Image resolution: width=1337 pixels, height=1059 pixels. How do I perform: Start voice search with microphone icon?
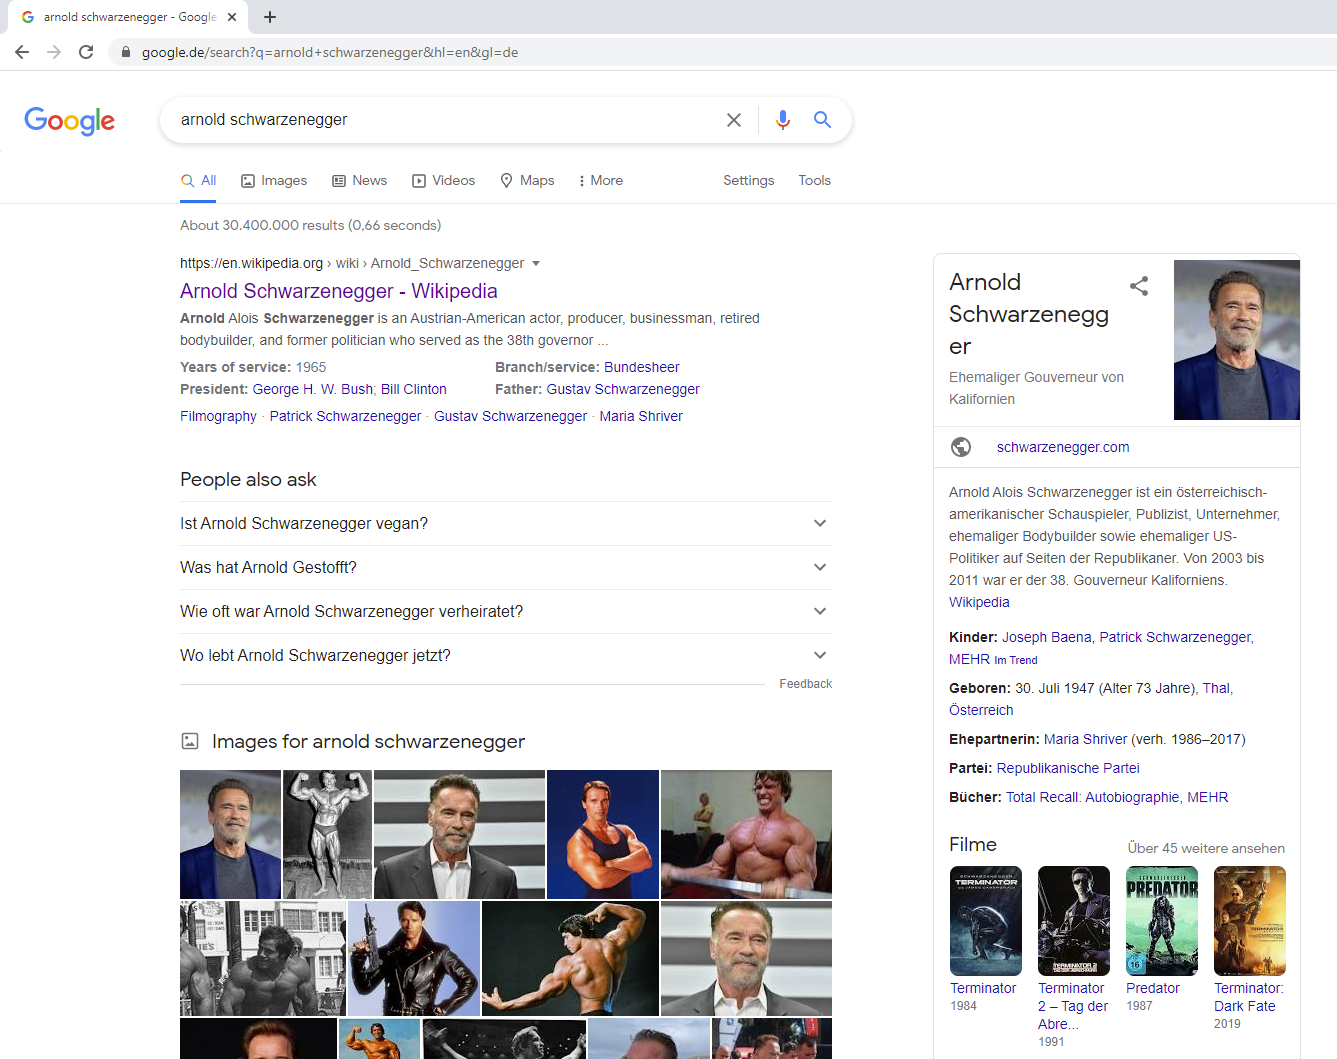tap(783, 120)
